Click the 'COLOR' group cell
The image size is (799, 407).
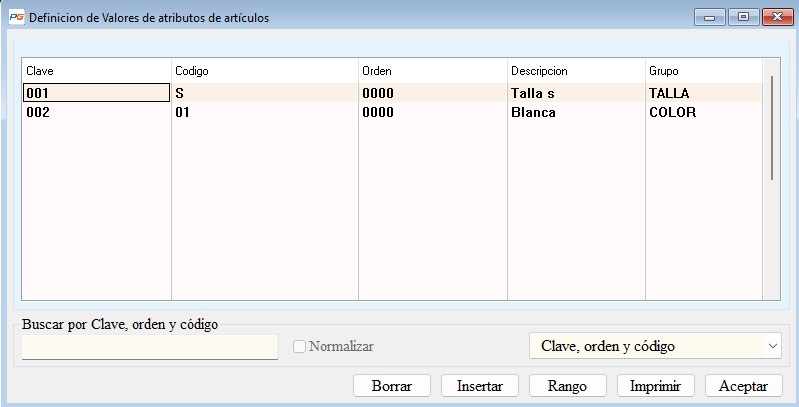pyautogui.click(x=704, y=112)
